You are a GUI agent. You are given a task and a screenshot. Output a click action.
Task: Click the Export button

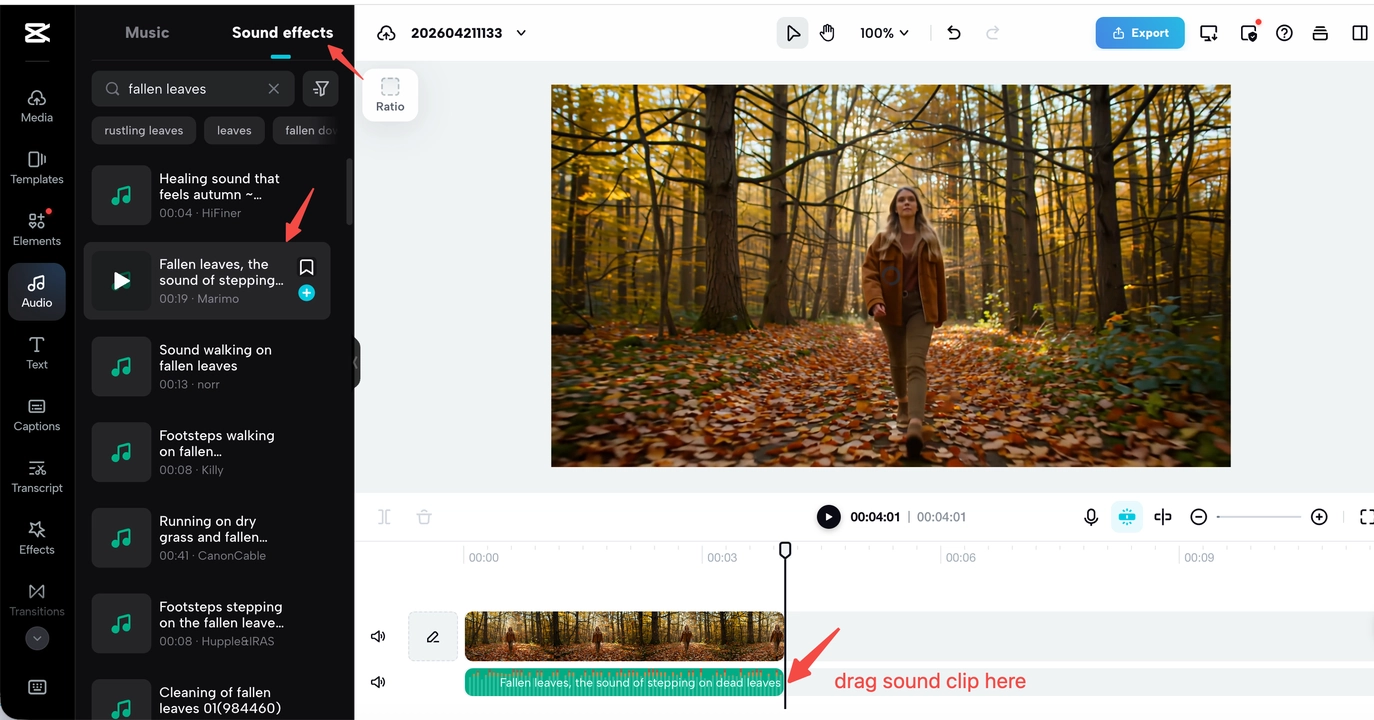pos(1140,33)
